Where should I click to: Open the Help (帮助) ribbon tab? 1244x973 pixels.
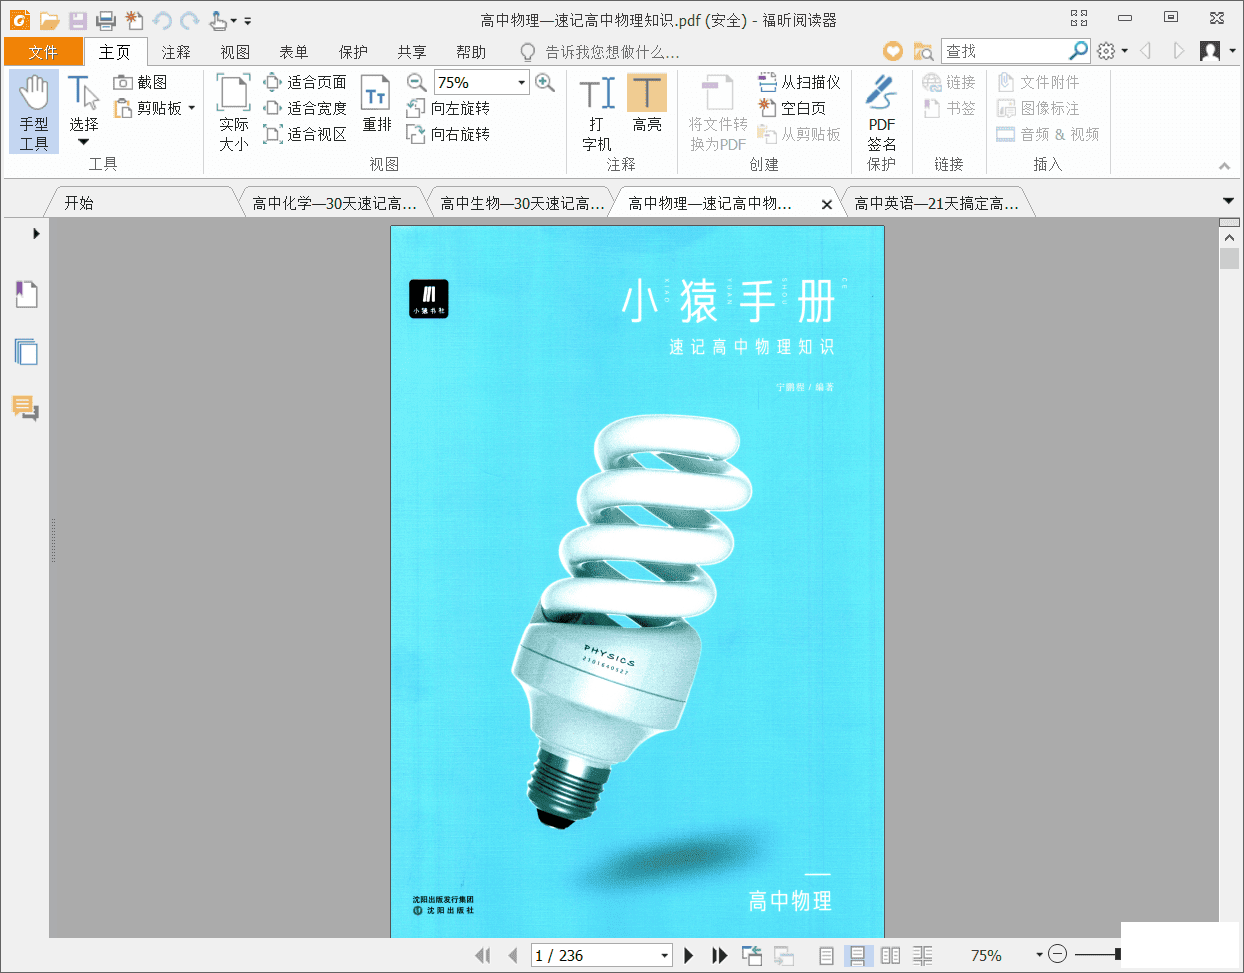pos(471,52)
